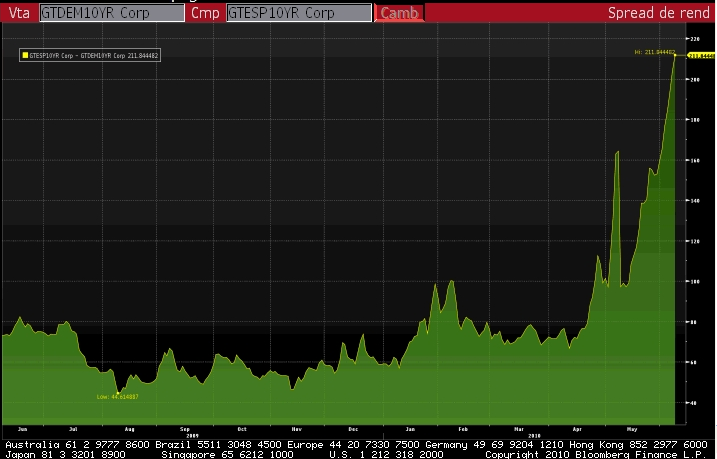717x459 pixels.
Task: Click the Germany 49 69 9204 1210 footer text
Action: 495,445
